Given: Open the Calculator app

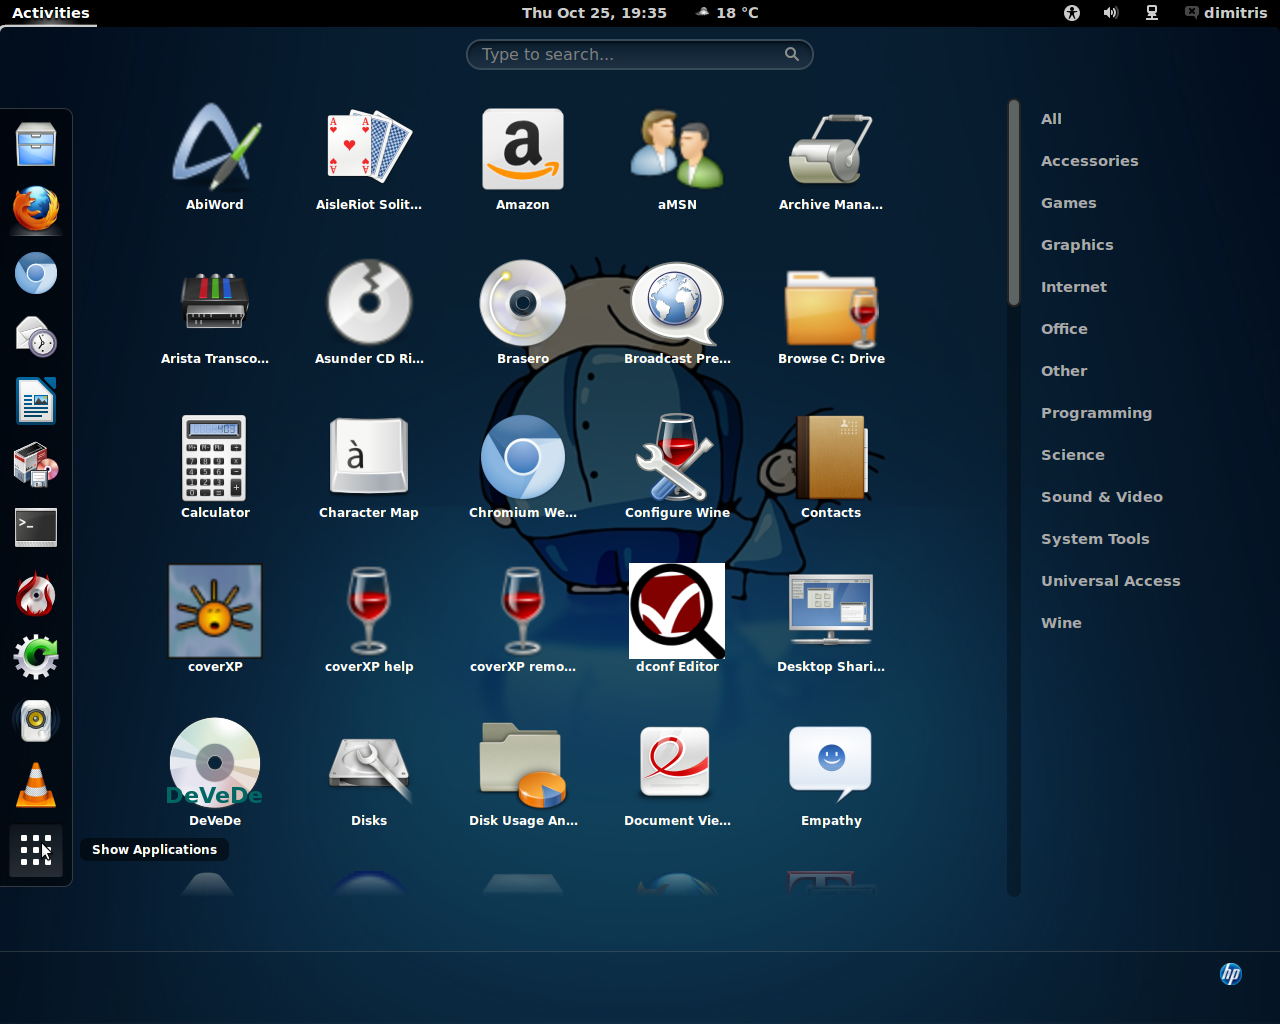Looking at the screenshot, I should 215,458.
